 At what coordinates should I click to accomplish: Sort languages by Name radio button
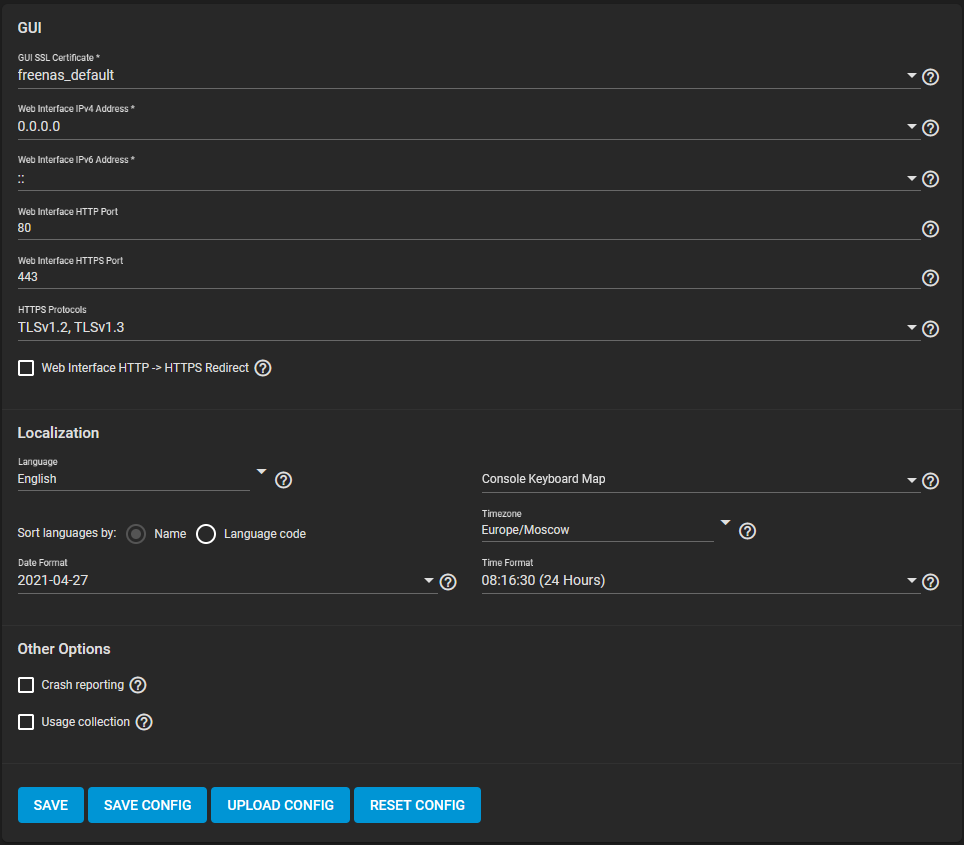click(x=136, y=534)
